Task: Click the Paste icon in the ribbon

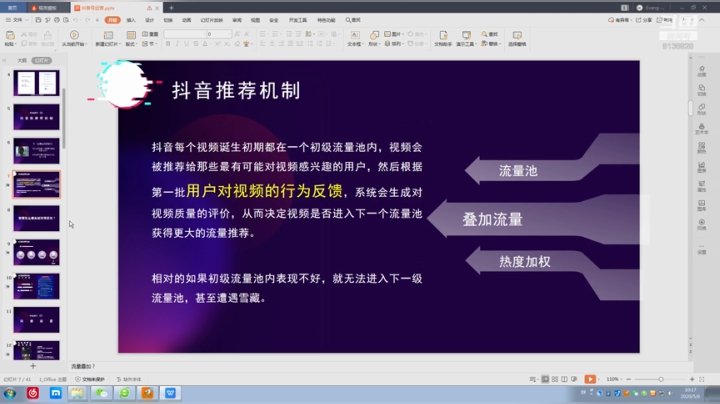Action: click(x=10, y=35)
